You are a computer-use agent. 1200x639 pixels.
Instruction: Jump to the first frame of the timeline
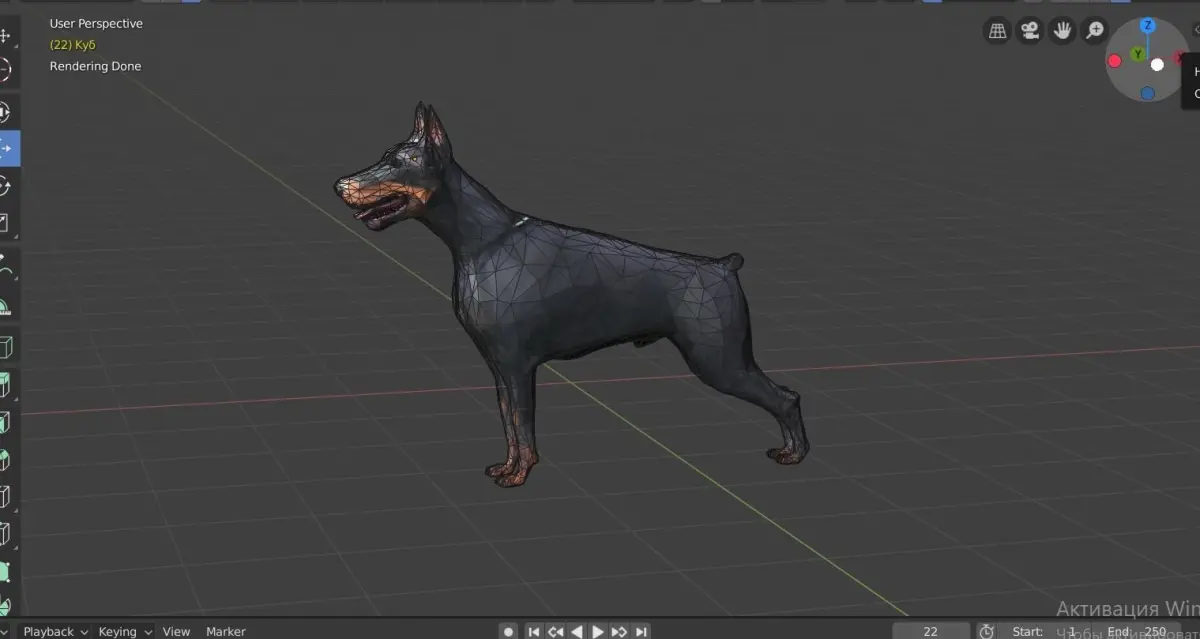click(x=534, y=631)
